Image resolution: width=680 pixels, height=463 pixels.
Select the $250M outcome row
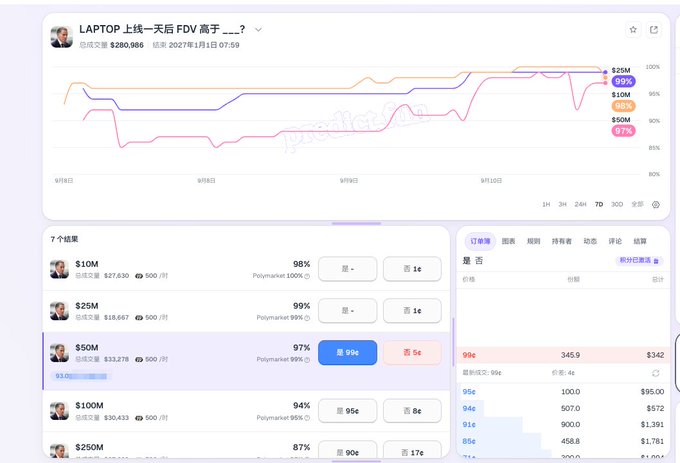click(x=246, y=446)
